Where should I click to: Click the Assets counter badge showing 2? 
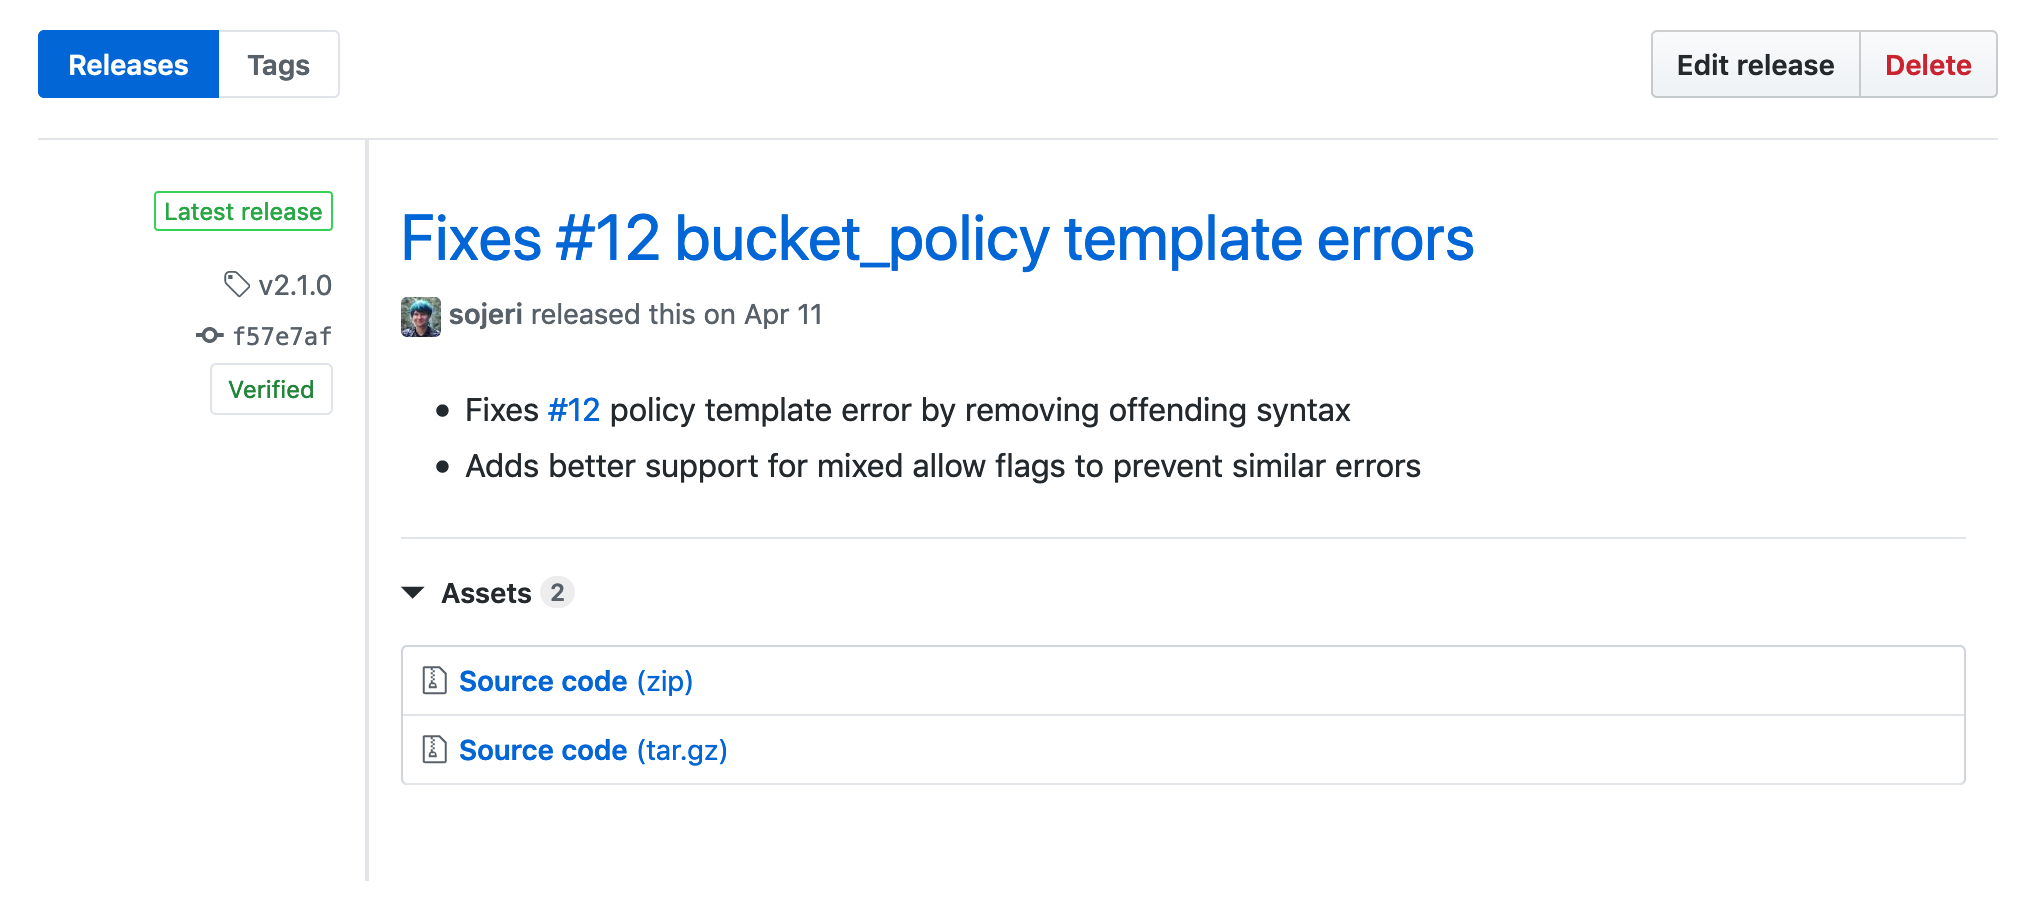pos(559,592)
